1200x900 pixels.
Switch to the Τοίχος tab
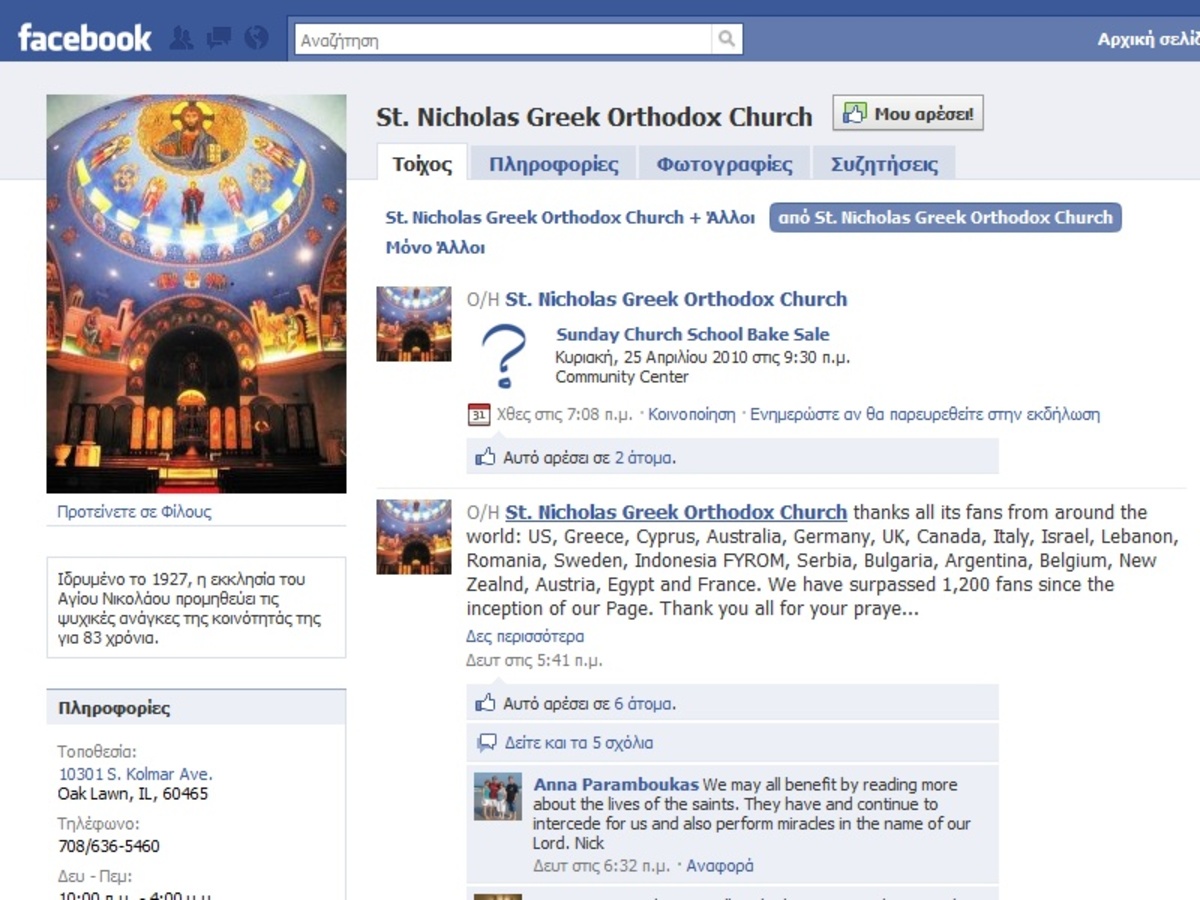[422, 164]
